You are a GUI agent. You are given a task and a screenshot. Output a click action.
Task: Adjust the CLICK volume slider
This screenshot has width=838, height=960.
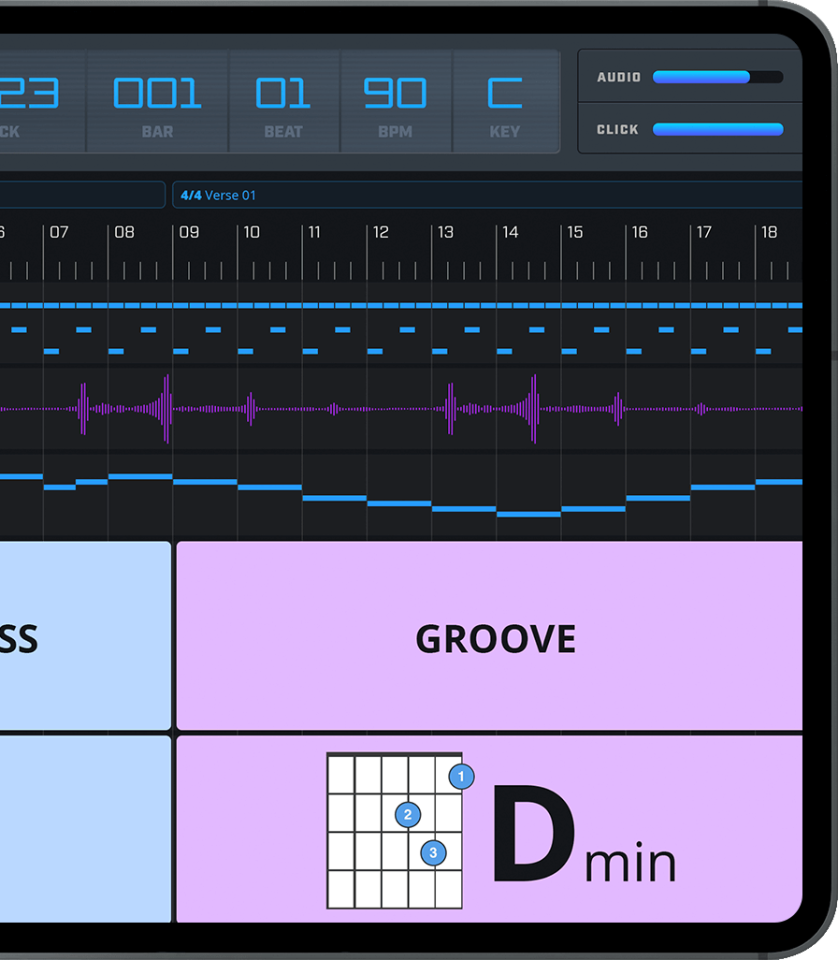(717, 129)
